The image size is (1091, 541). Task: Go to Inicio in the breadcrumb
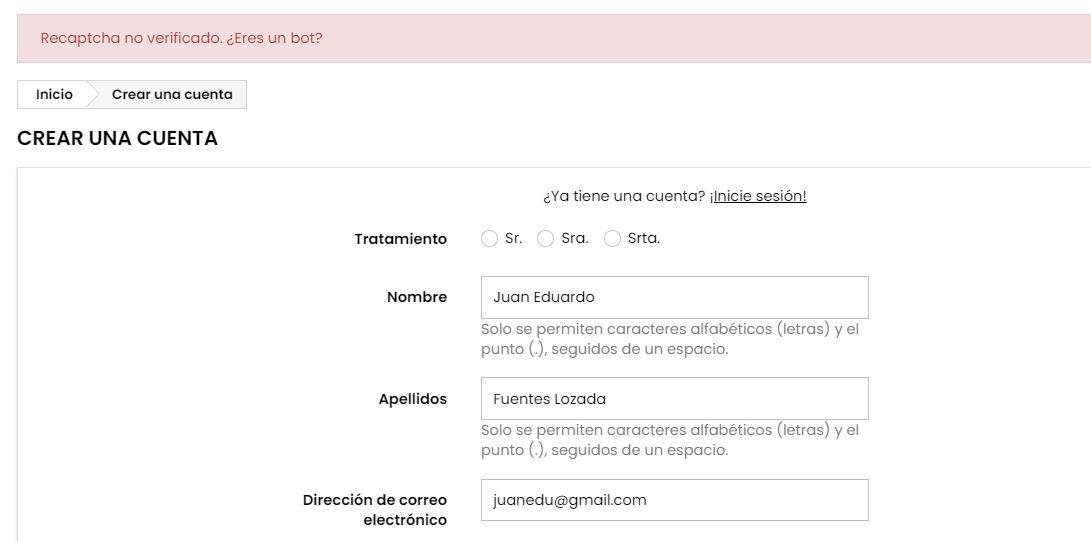coord(54,94)
